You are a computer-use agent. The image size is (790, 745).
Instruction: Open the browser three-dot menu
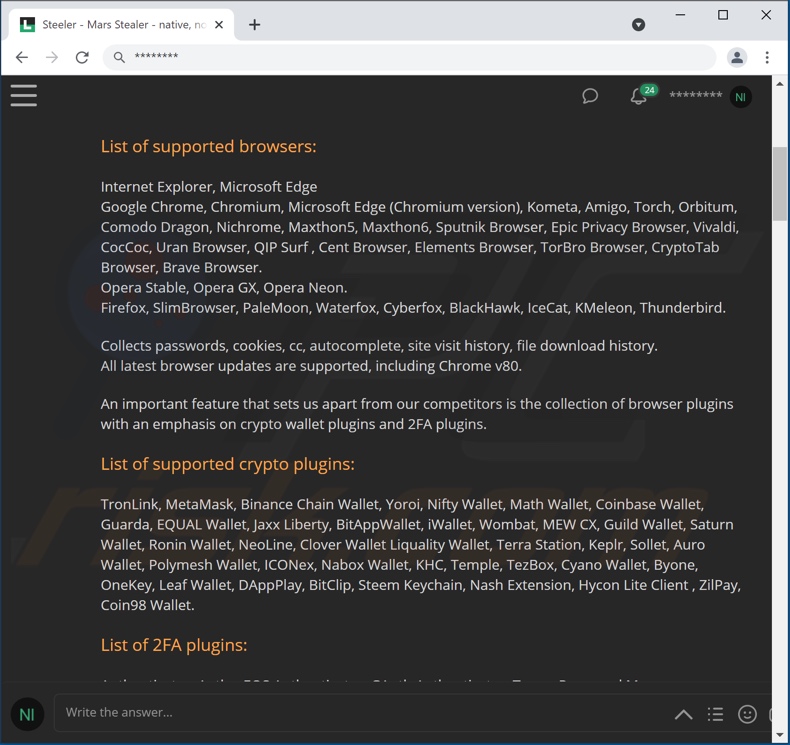click(x=767, y=57)
